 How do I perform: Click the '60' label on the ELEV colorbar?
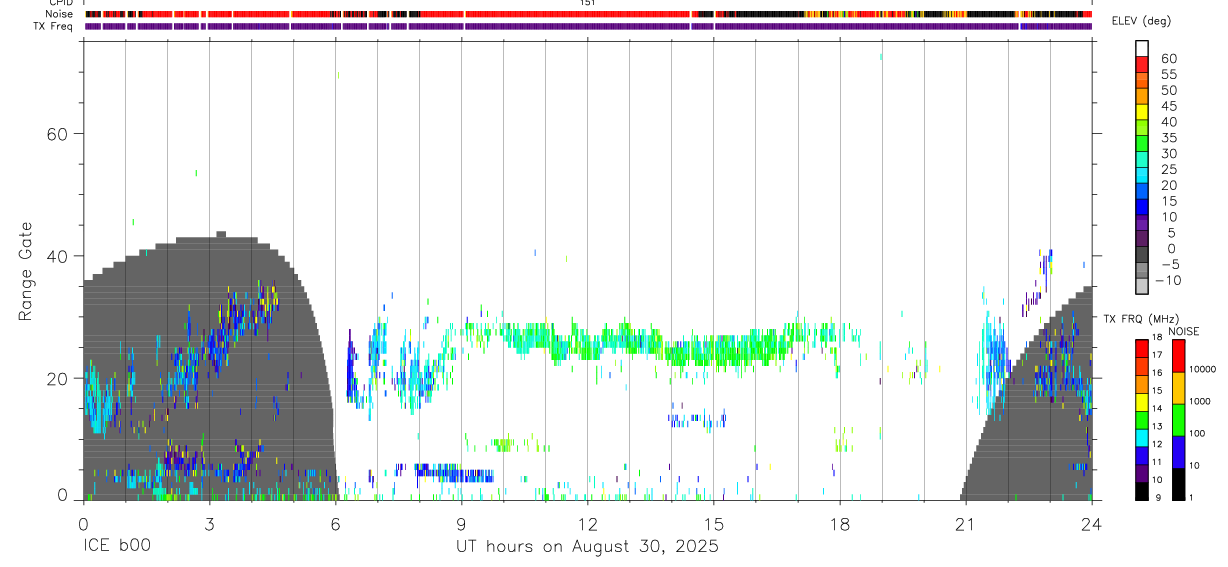[1169, 59]
